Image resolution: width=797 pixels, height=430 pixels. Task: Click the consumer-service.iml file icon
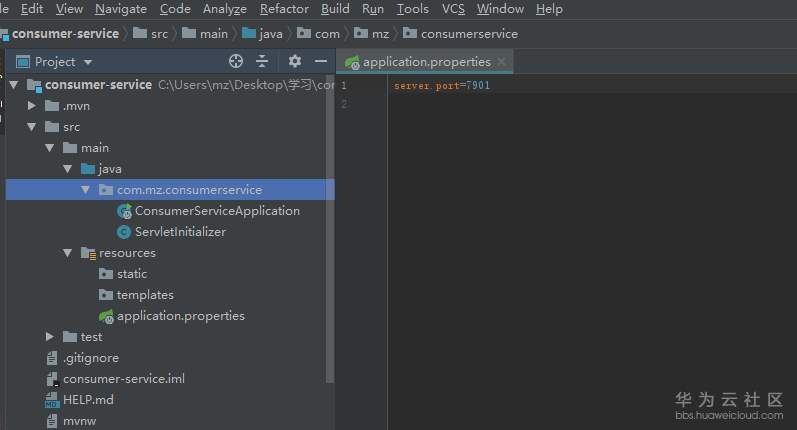[52, 379]
